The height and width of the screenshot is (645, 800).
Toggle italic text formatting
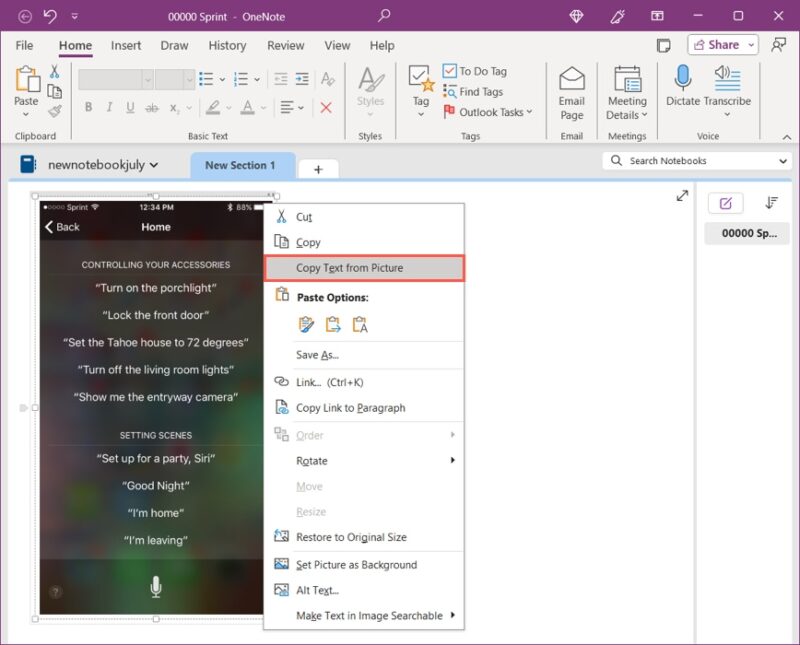pos(108,106)
